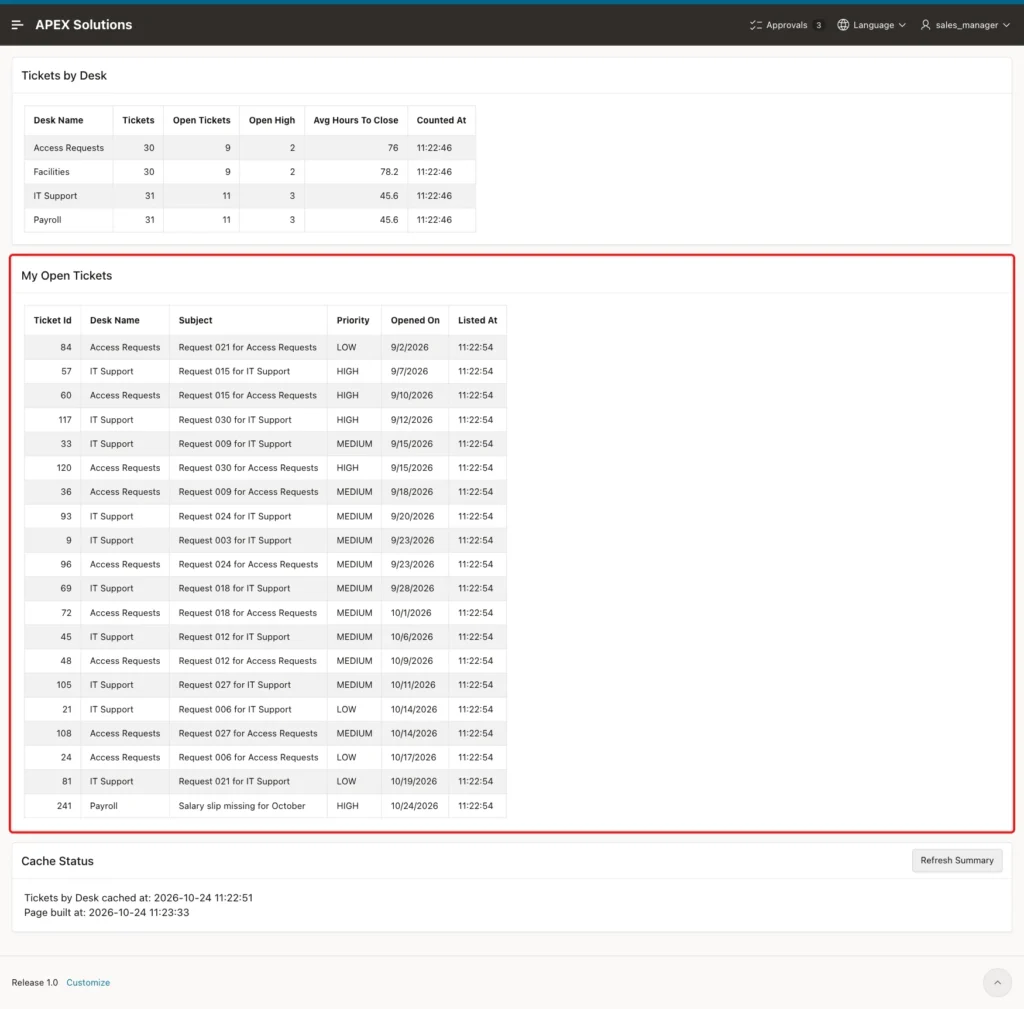Click subject Request 018 for Access Requests
The height and width of the screenshot is (1009, 1024).
point(248,613)
